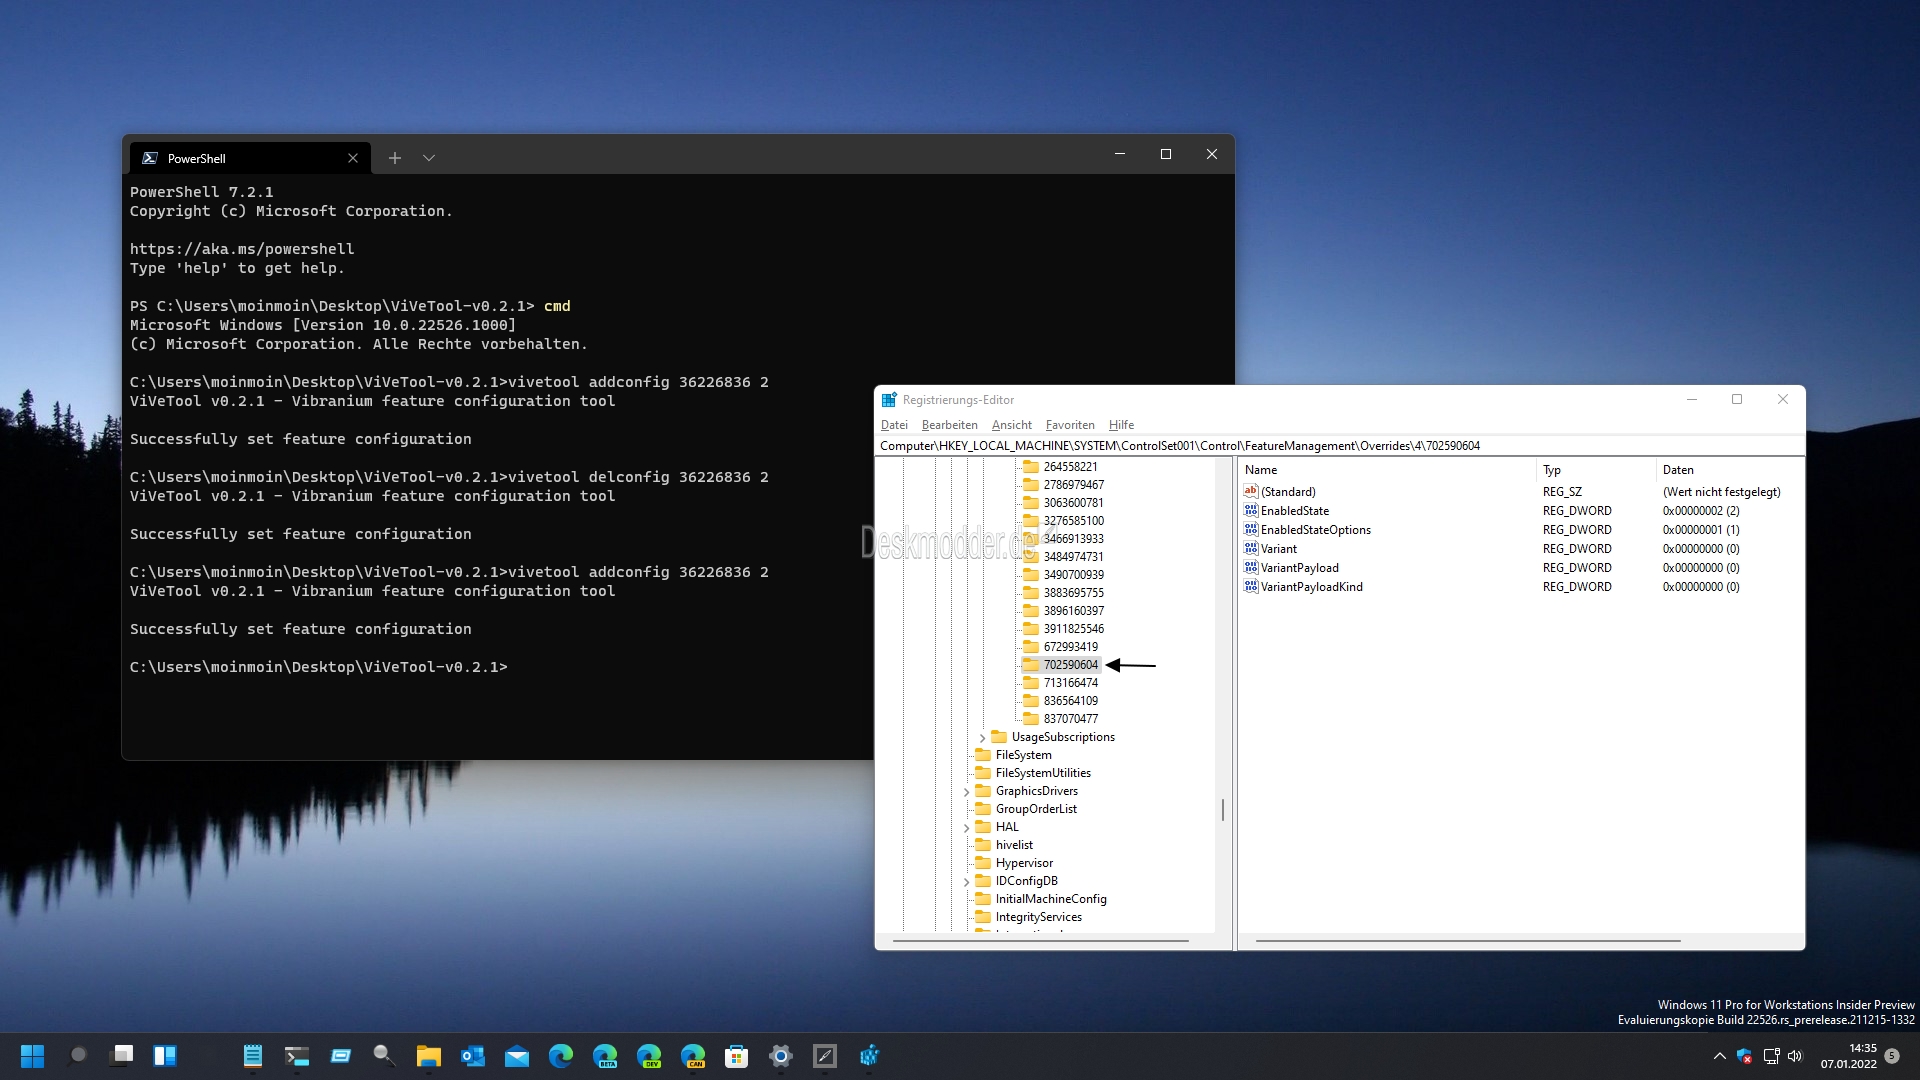Expand the IDConfigDB key
This screenshot has width=1920, height=1080.
966,882
